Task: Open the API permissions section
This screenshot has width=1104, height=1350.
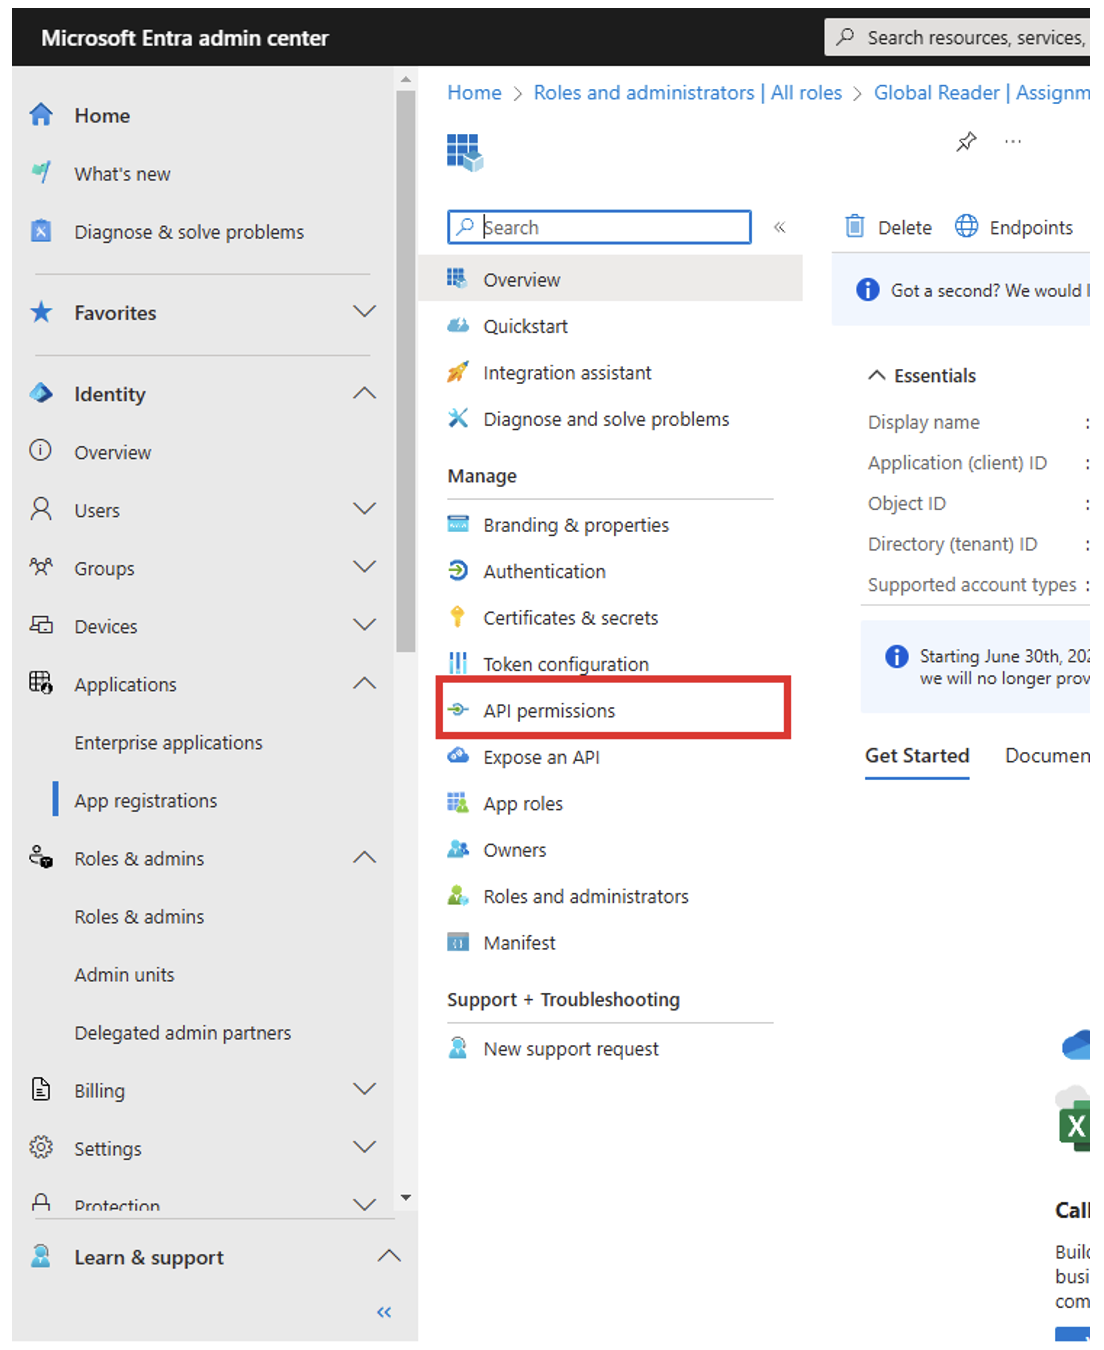Action: 549,711
